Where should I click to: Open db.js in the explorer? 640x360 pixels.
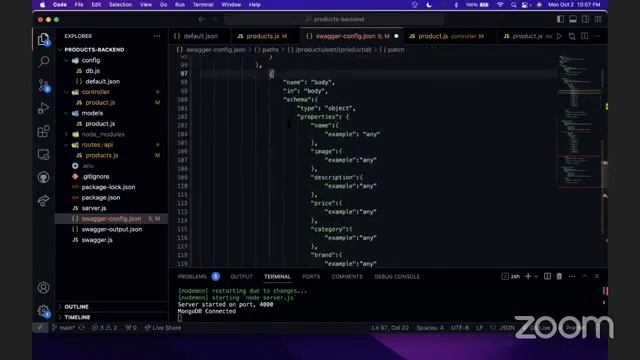point(92,71)
